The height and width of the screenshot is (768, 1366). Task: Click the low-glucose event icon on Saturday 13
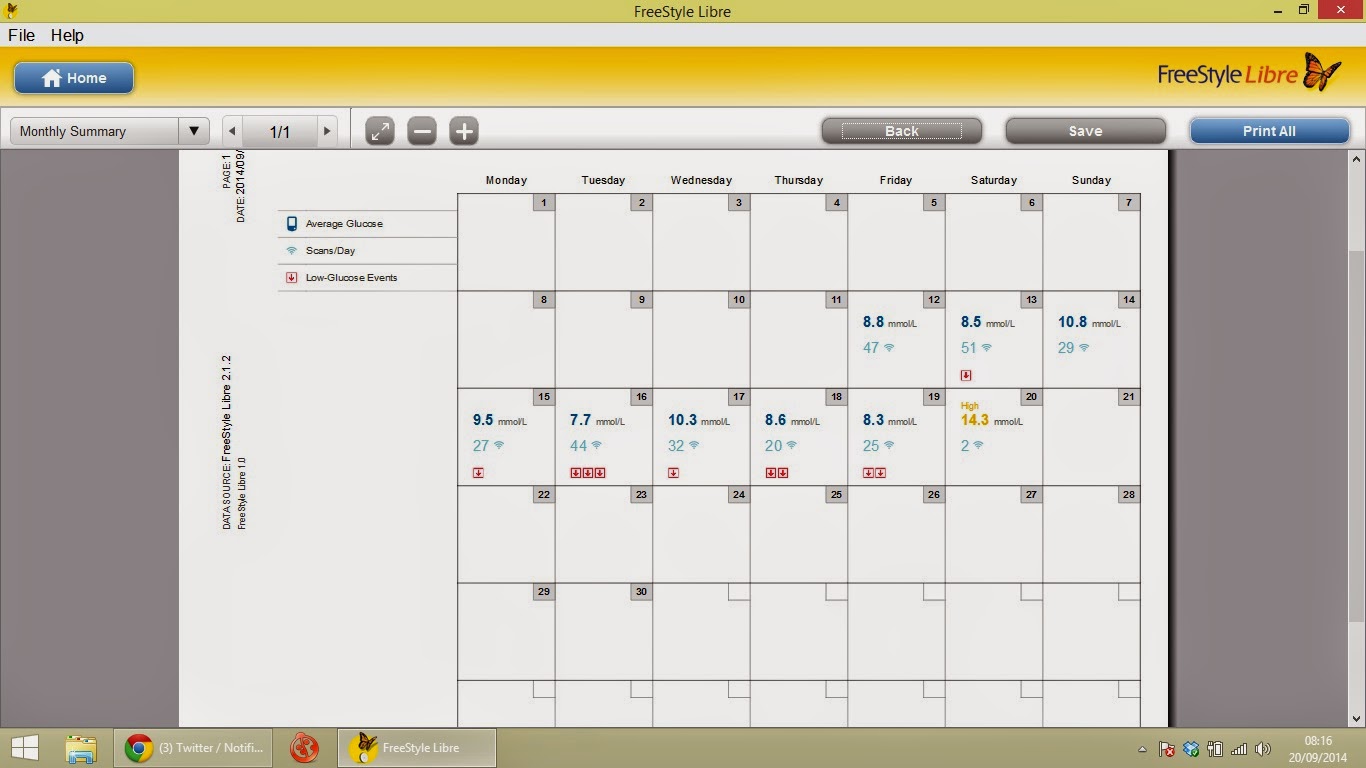click(x=966, y=376)
